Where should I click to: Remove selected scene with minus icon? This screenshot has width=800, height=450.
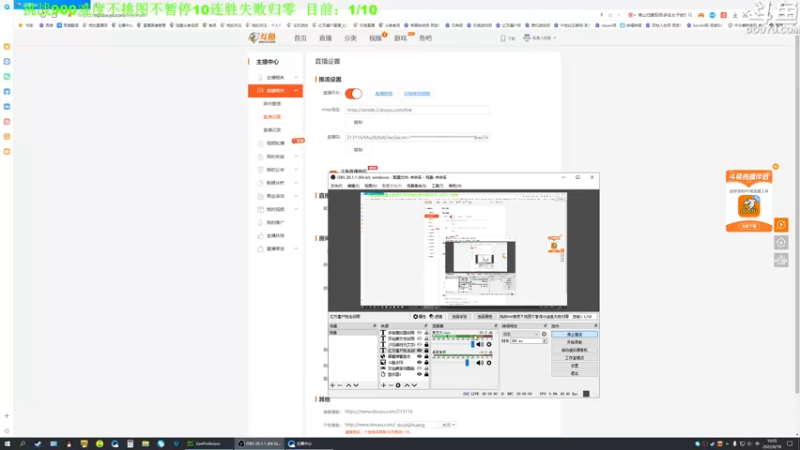pos(340,386)
